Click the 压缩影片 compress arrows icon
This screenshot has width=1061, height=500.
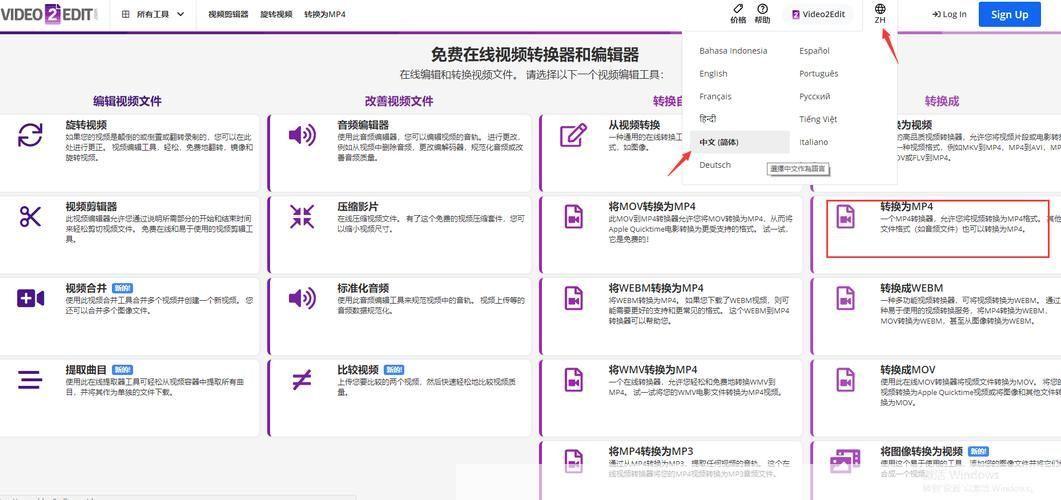(302, 217)
